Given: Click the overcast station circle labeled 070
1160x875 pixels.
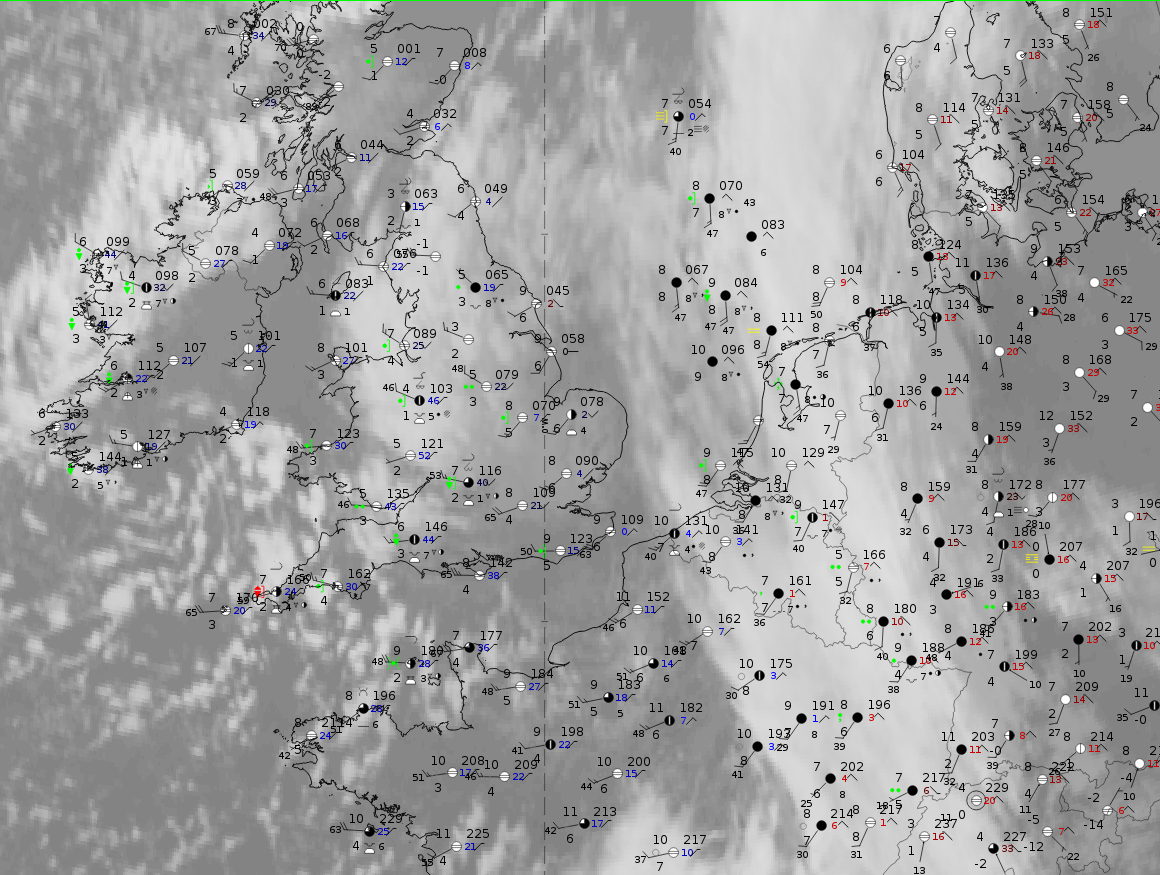Looking at the screenshot, I should click(x=709, y=199).
